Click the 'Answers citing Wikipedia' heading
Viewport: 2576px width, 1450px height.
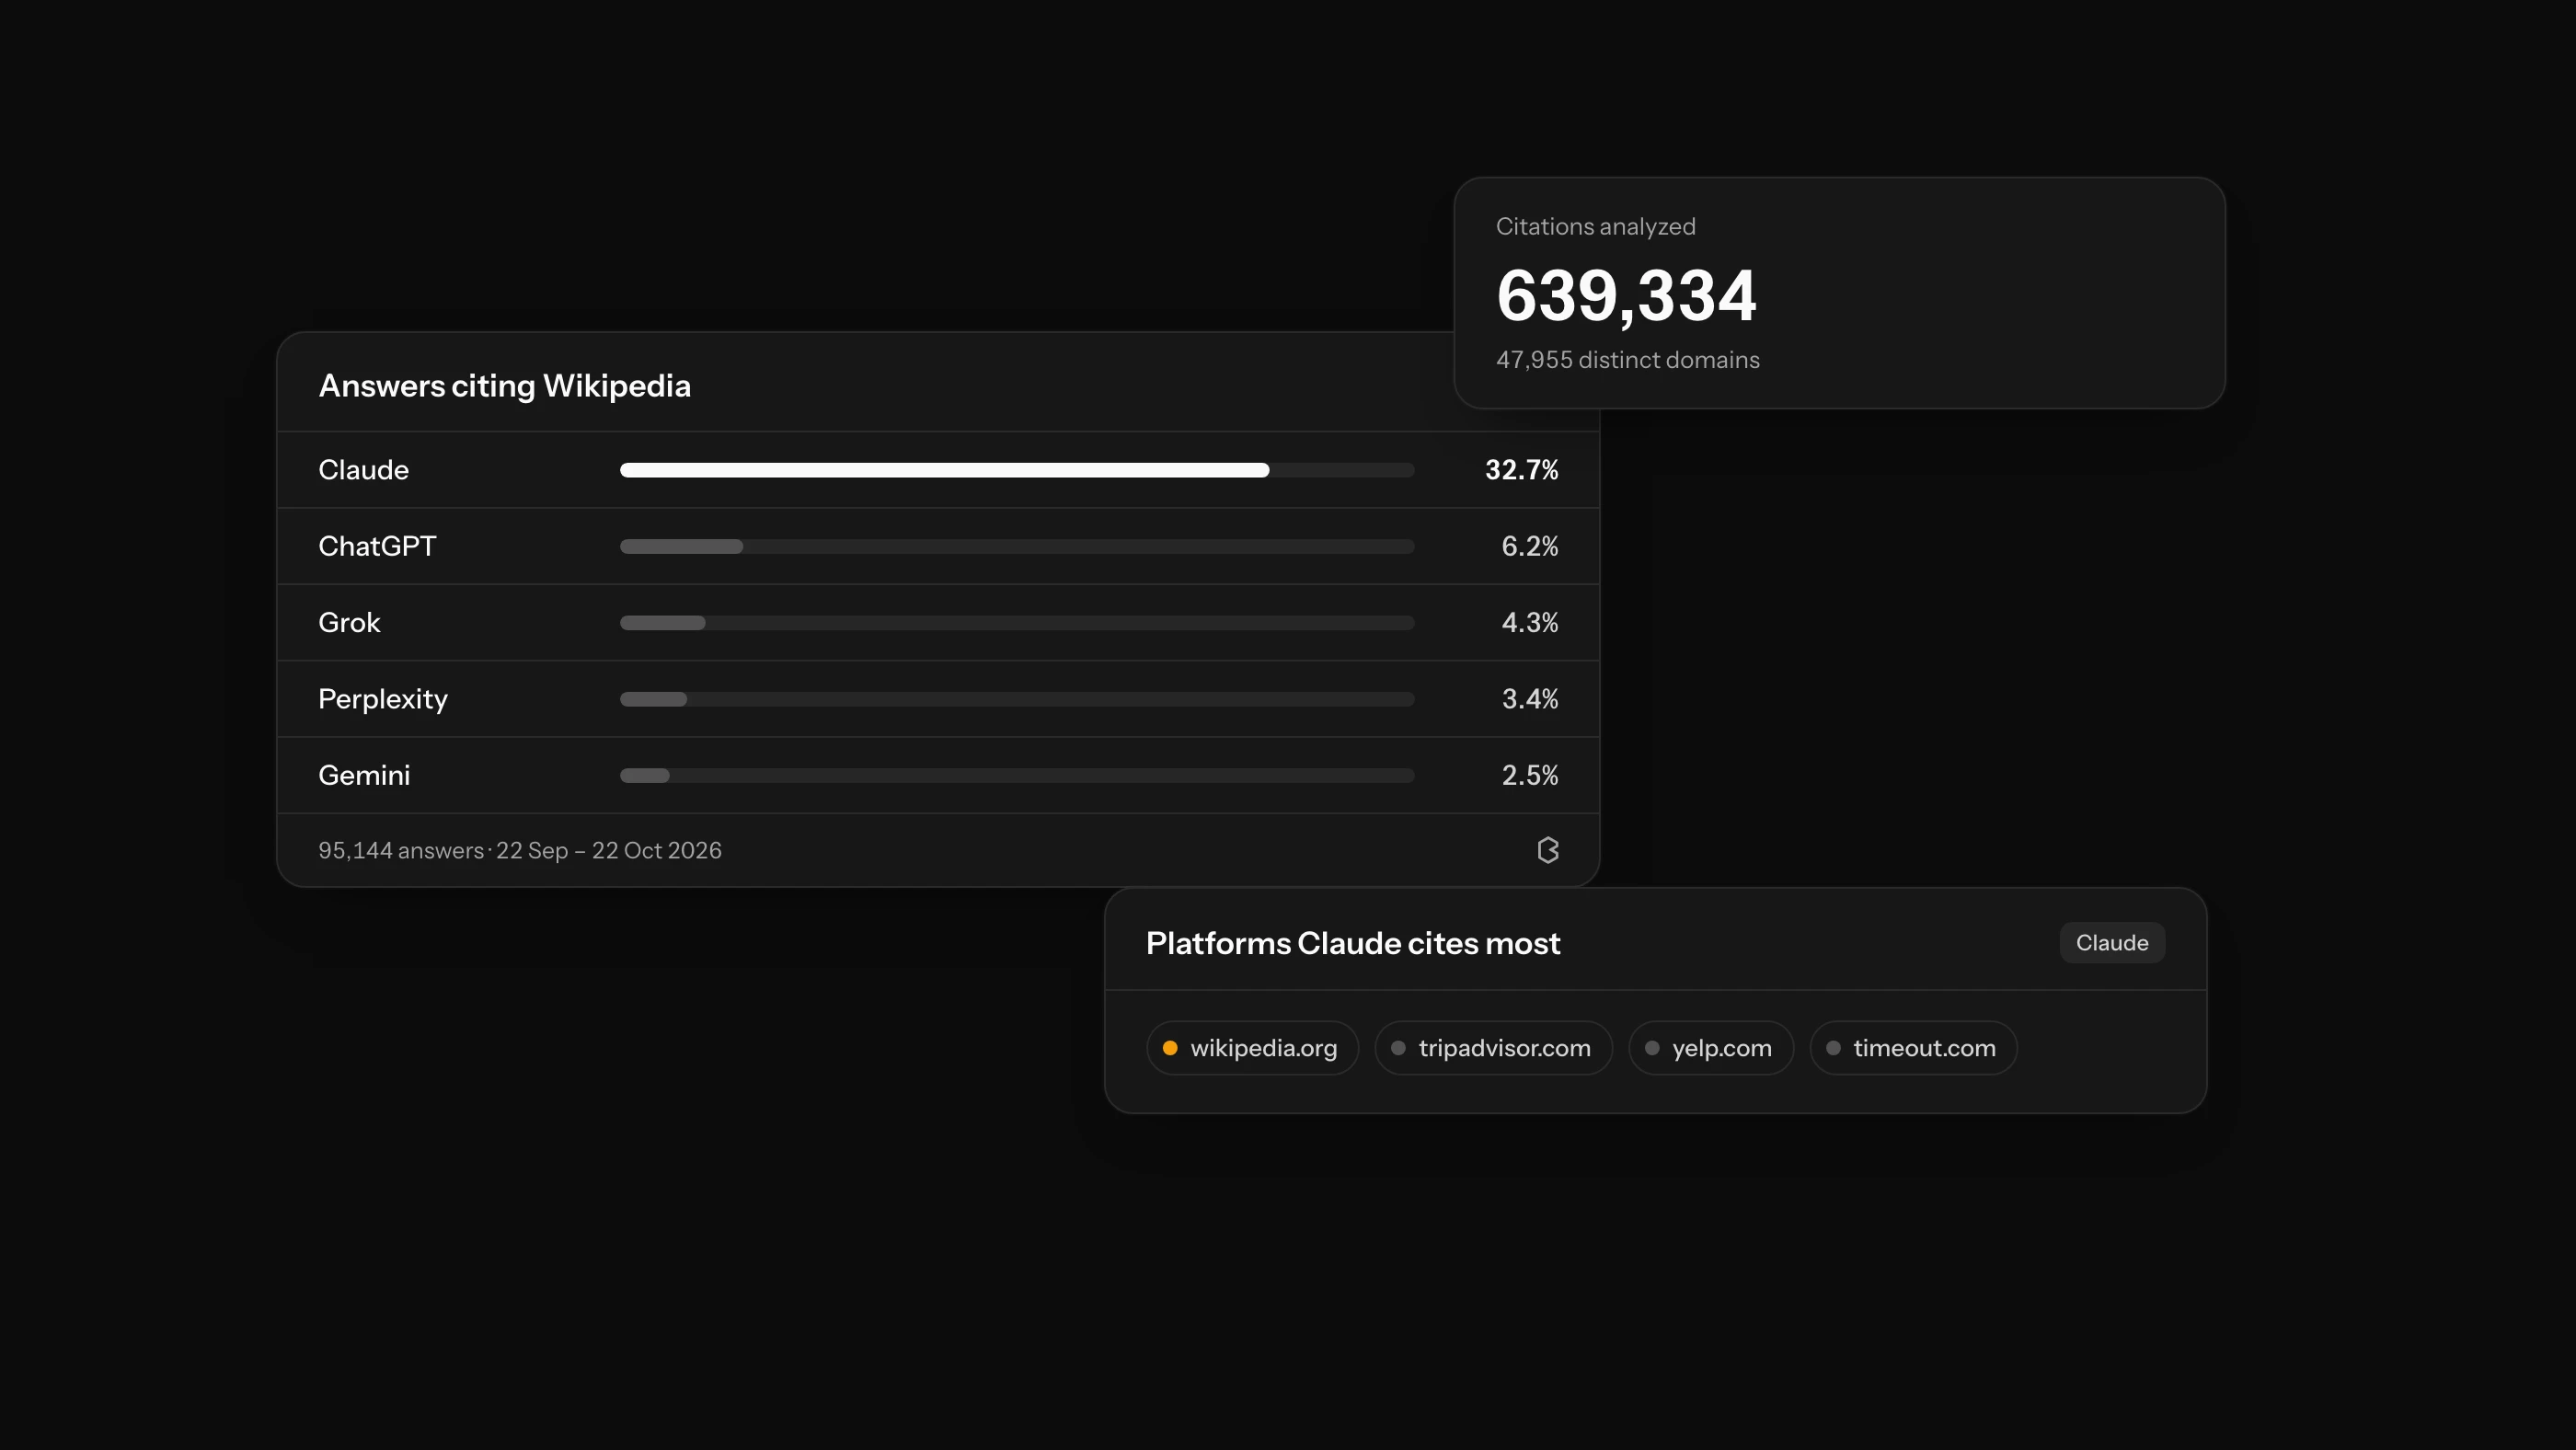click(504, 386)
